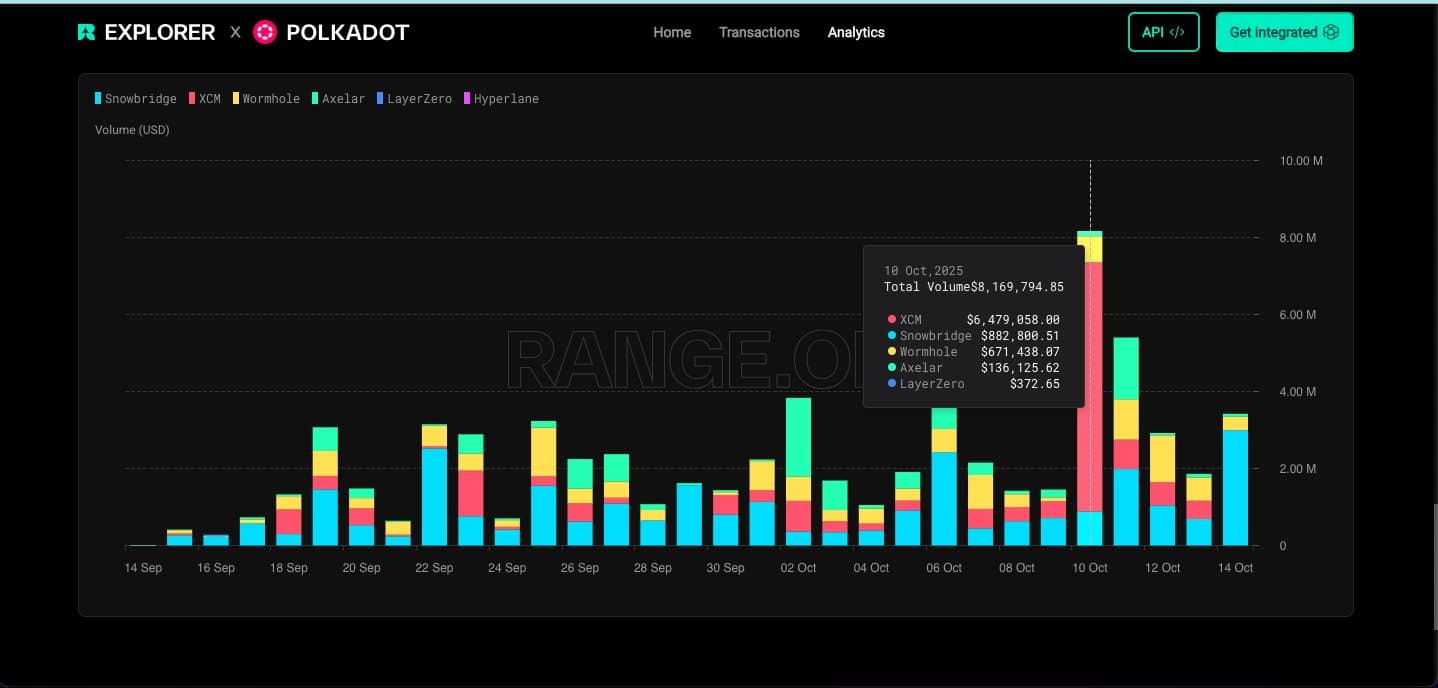Click the Get integrated button

(1284, 31)
